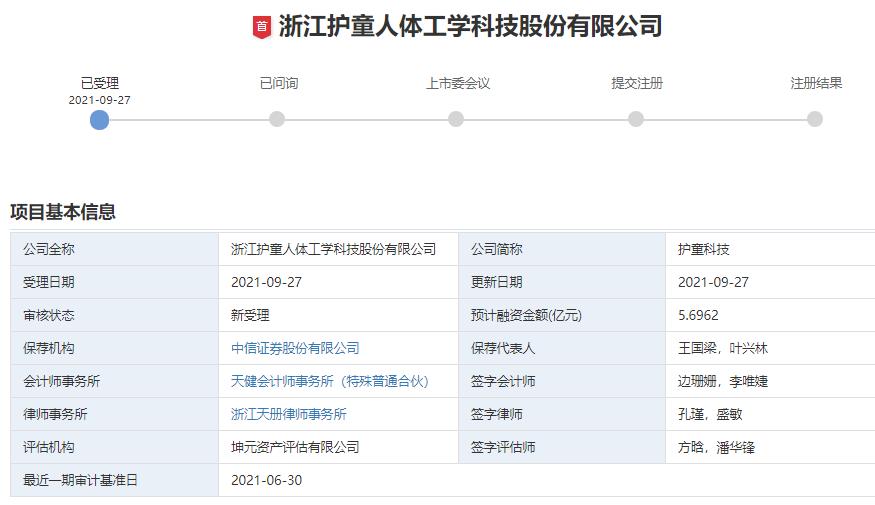
Task: Select the 已受理 stage label
Action: pyautogui.click(x=100, y=83)
